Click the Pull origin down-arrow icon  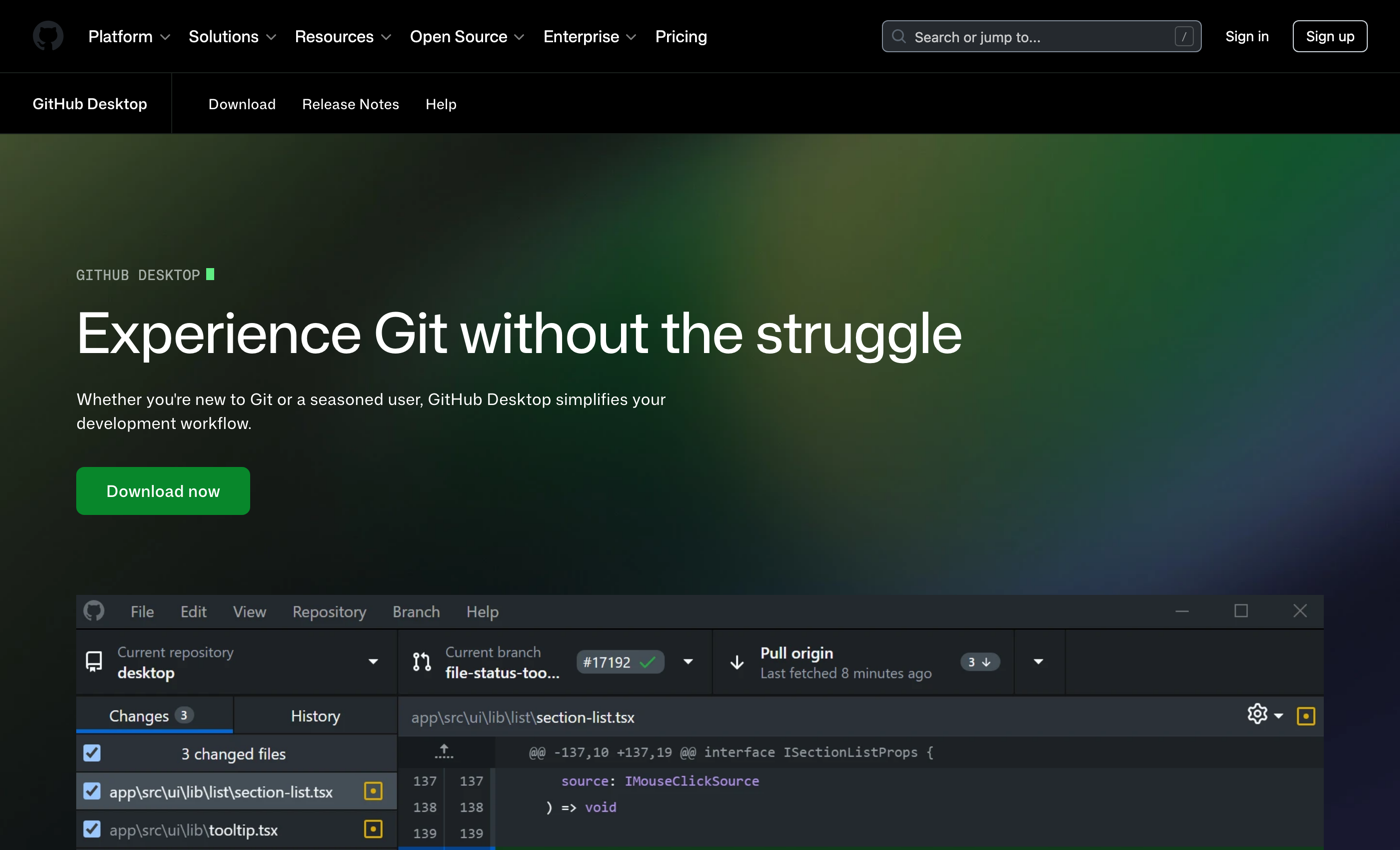(738, 662)
